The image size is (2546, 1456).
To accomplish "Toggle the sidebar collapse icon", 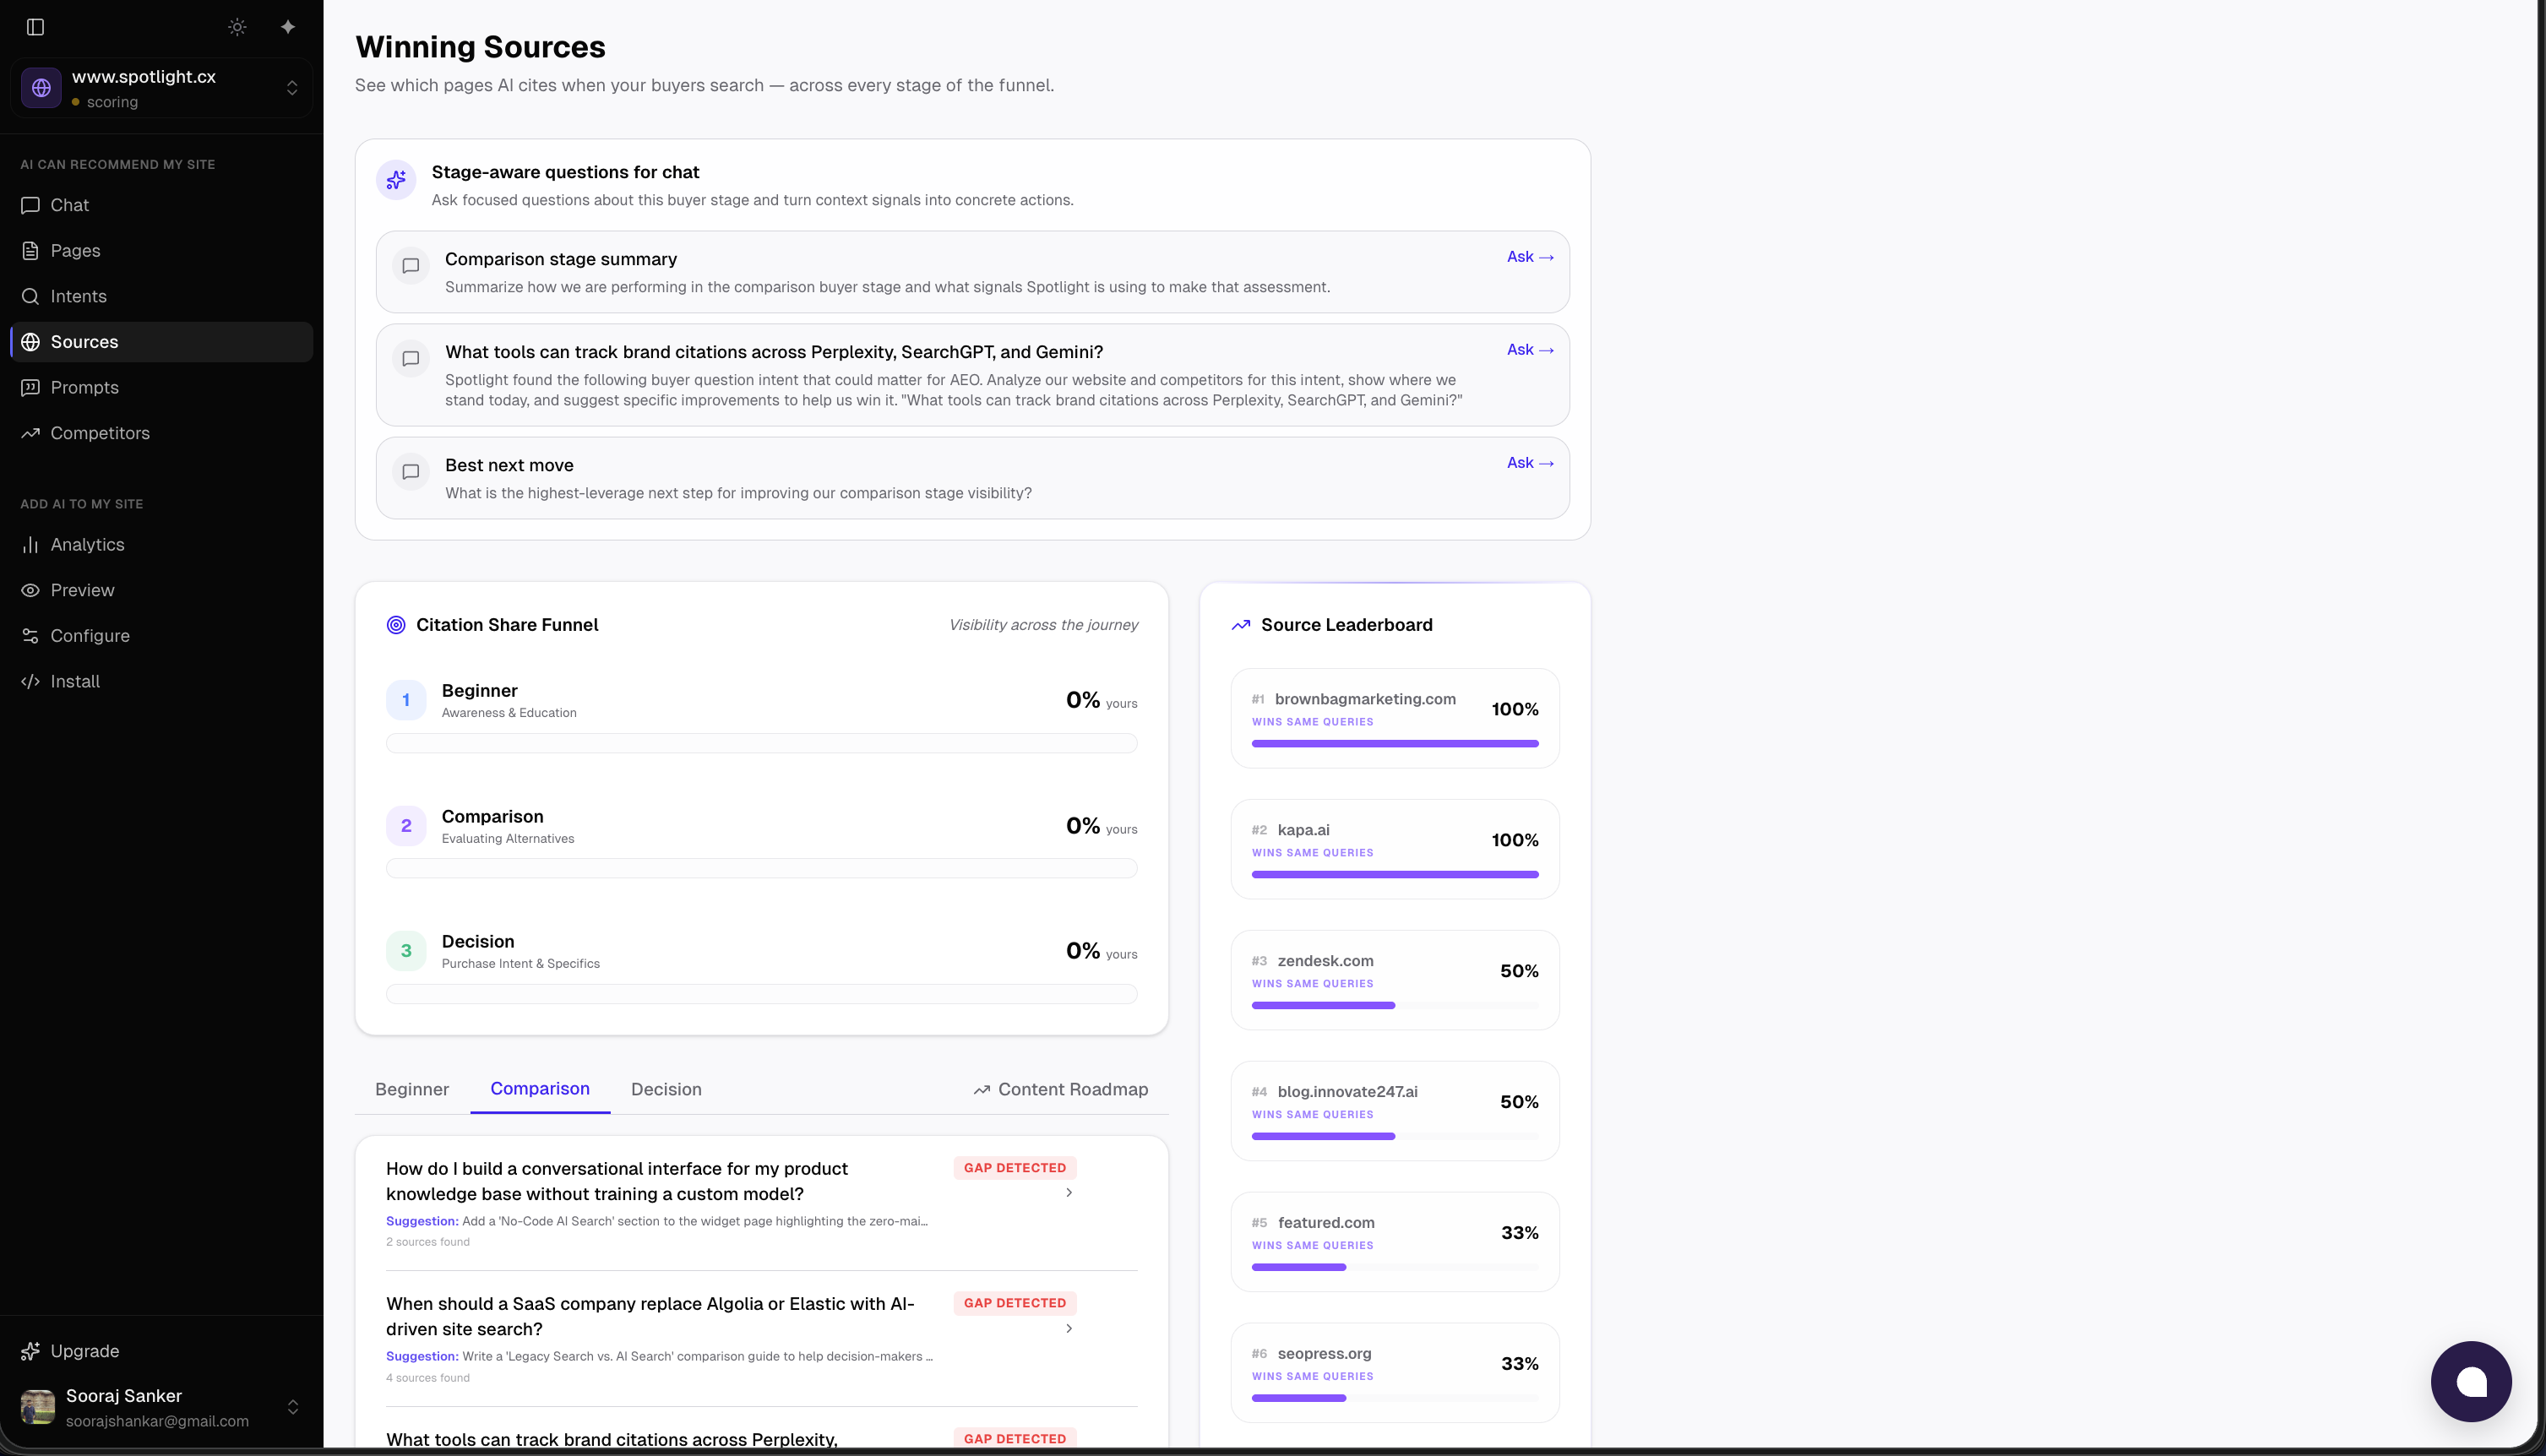I will coord(36,27).
